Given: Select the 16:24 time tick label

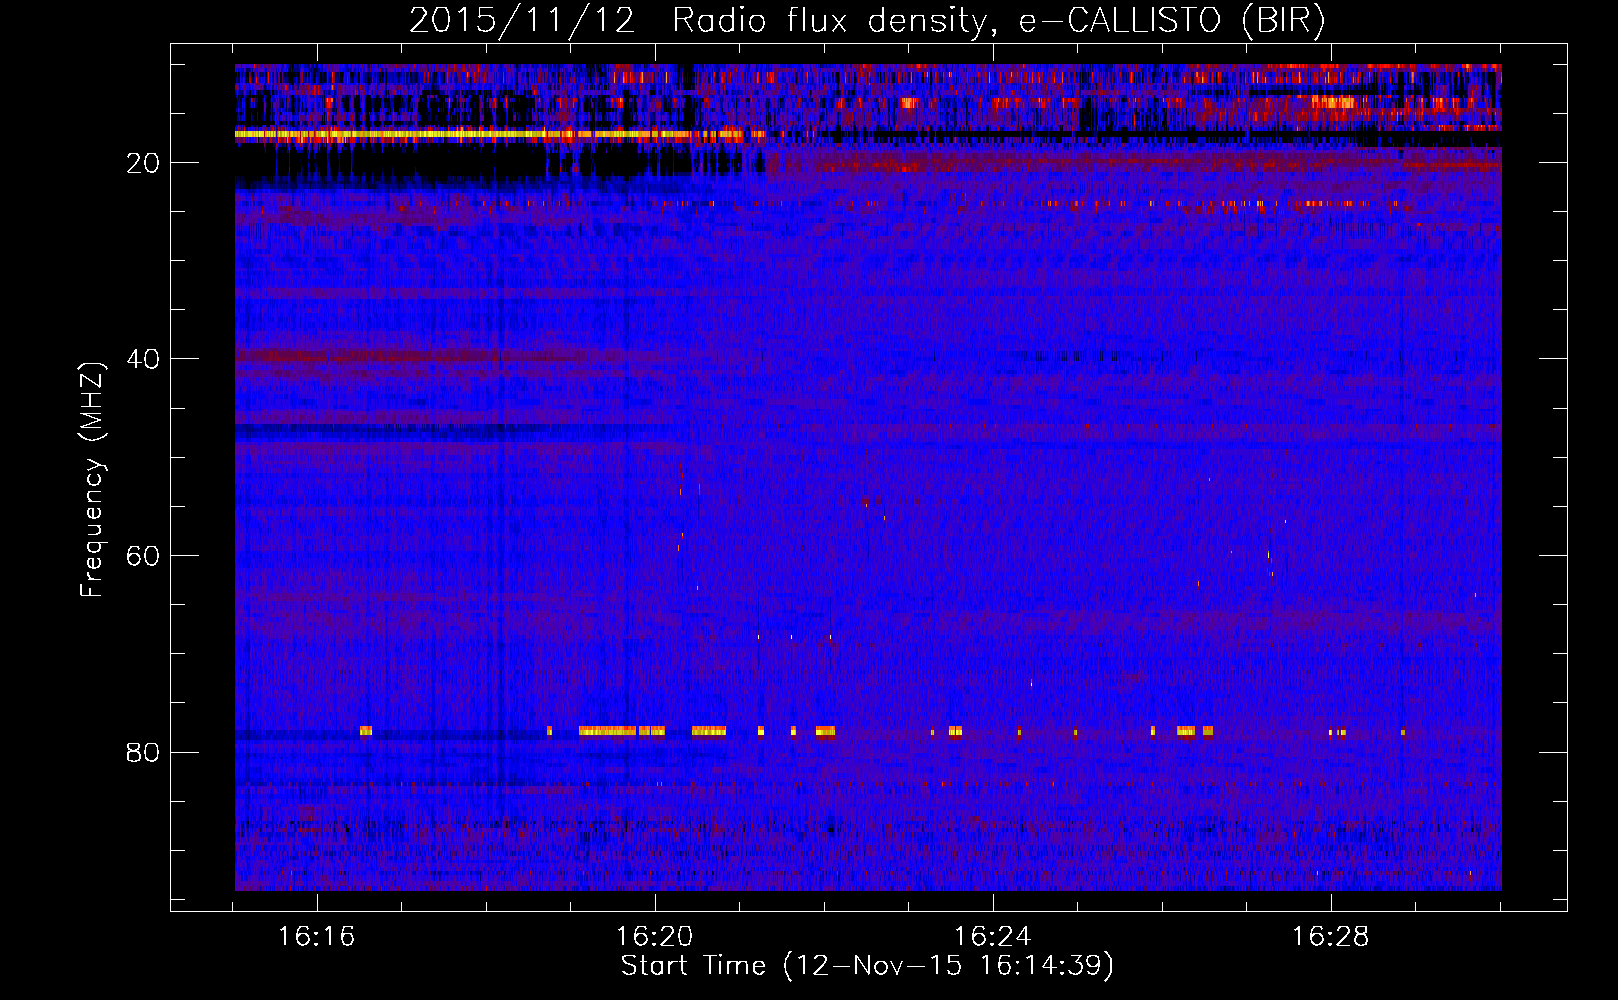Looking at the screenshot, I should (x=992, y=937).
